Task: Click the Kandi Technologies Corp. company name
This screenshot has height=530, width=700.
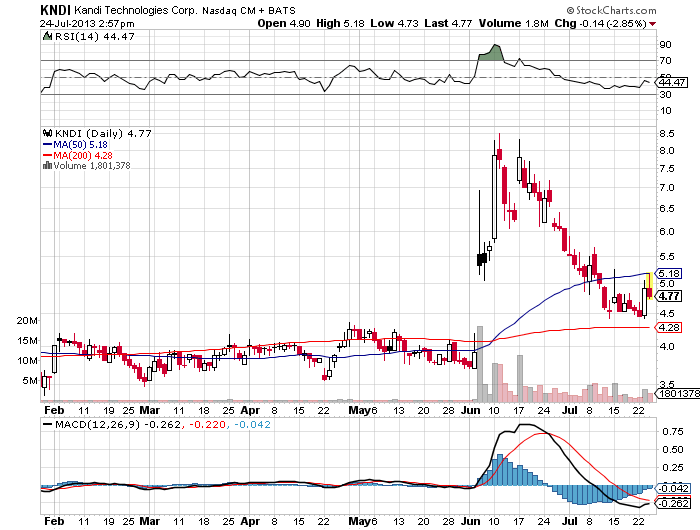Action: coord(136,10)
